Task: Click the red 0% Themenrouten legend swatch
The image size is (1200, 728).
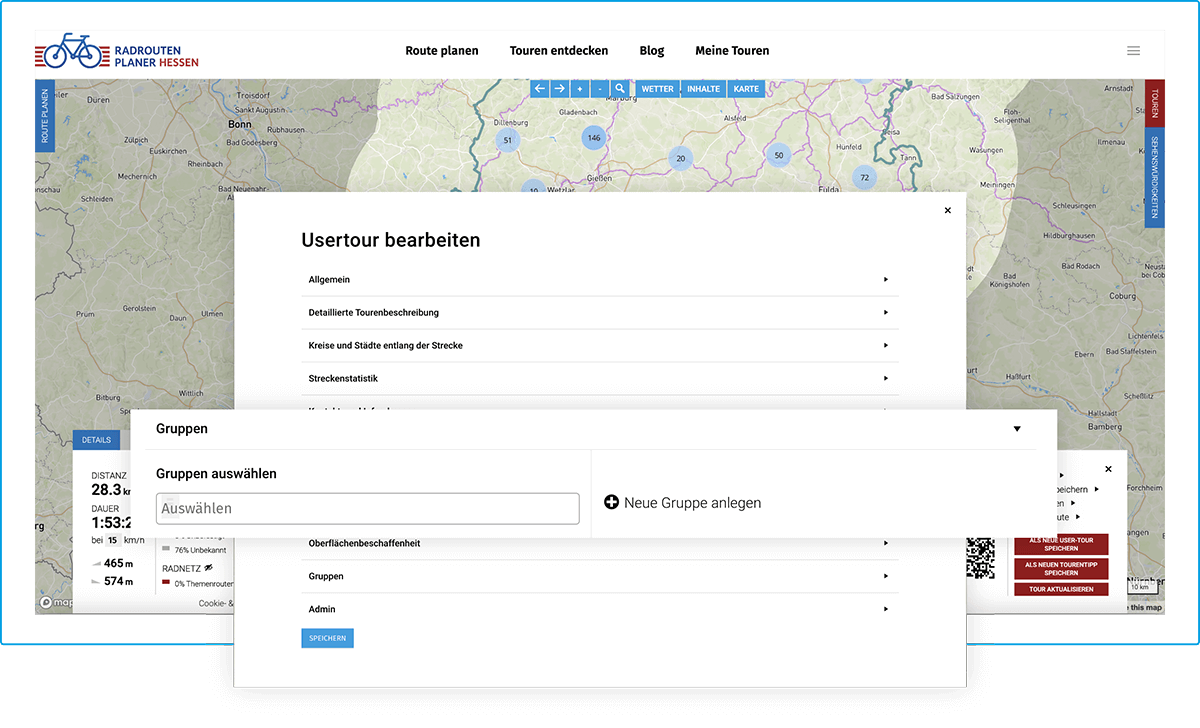Action: (166, 583)
